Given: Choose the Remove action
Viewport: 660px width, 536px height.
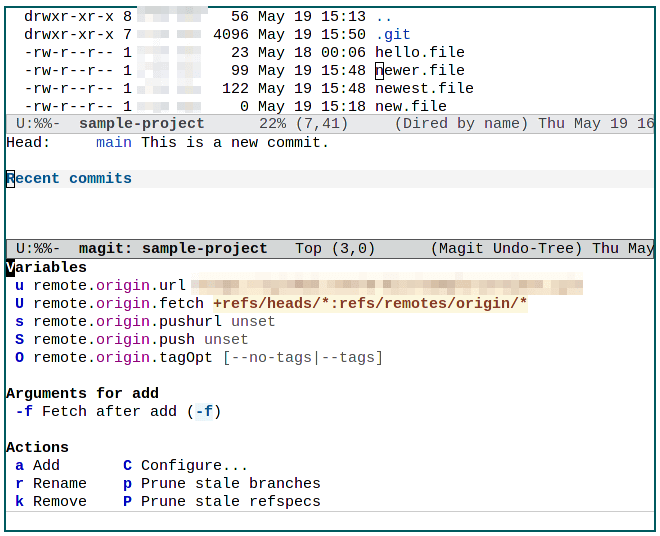Looking at the screenshot, I should (x=51, y=501).
